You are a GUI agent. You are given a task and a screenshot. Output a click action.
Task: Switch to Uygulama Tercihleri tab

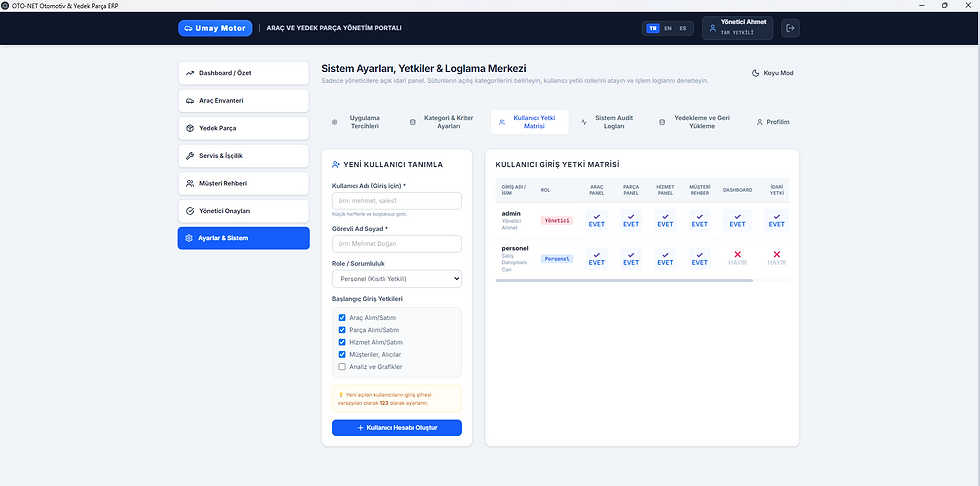[359, 122]
